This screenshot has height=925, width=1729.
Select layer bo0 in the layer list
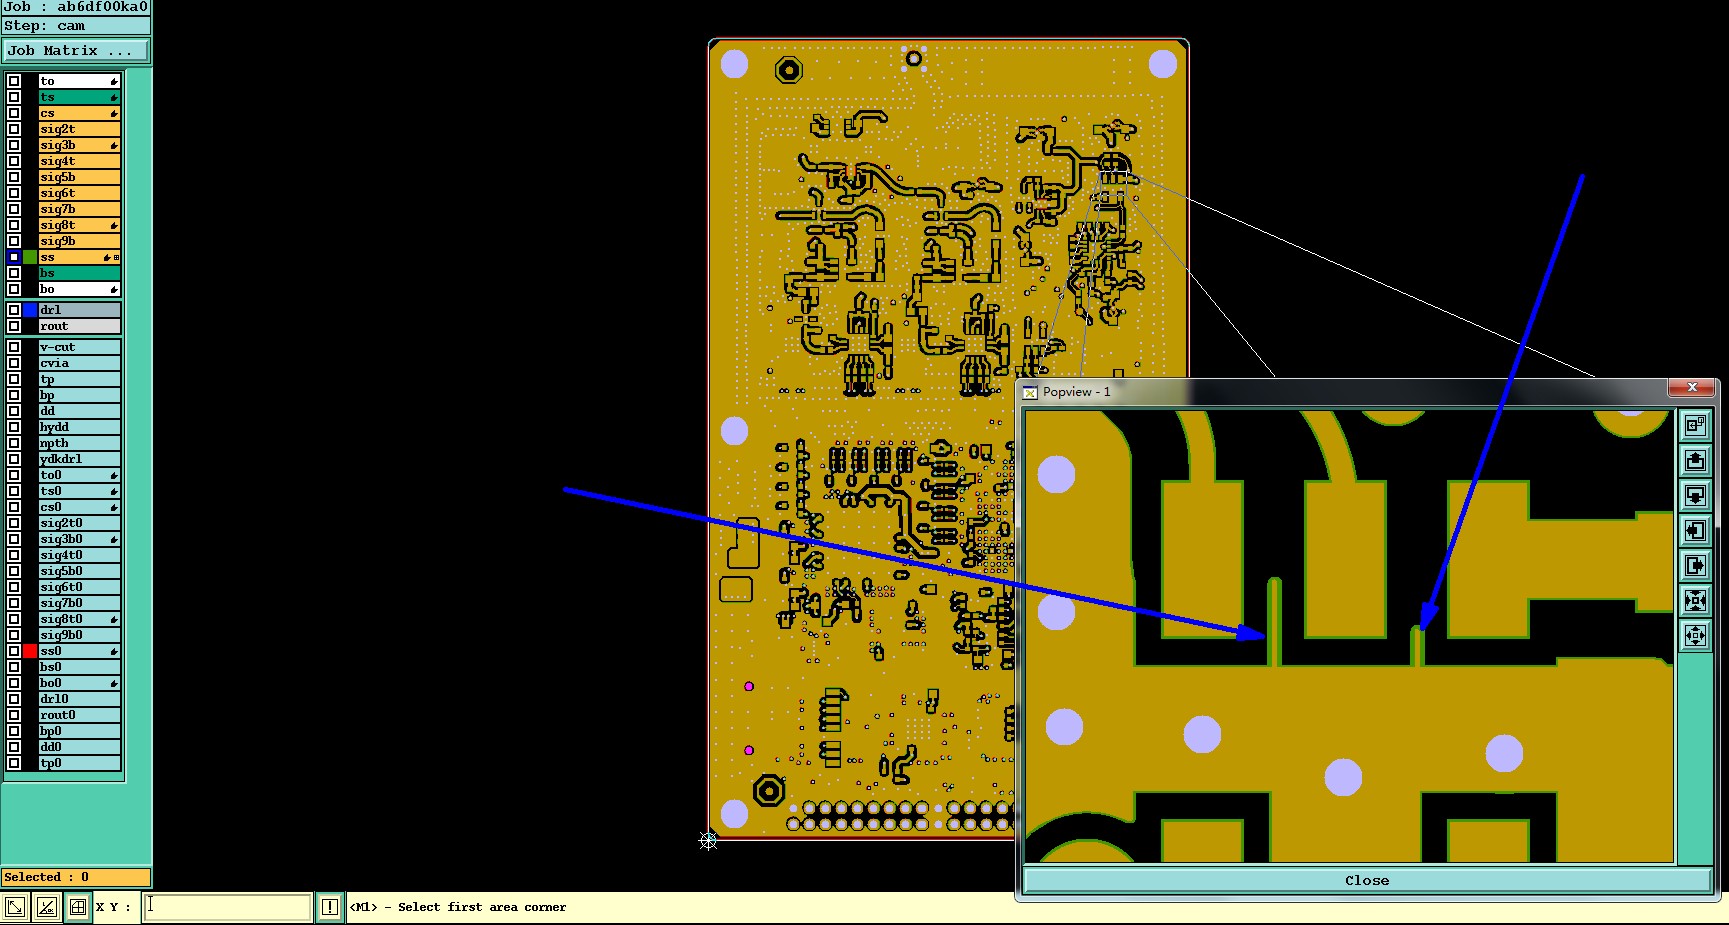point(79,683)
